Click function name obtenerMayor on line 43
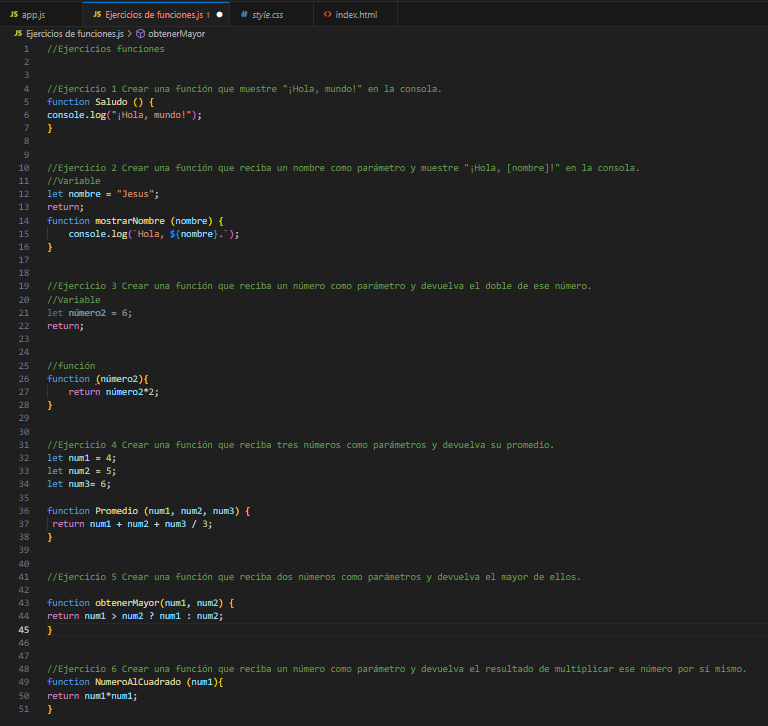The image size is (768, 726). pos(127,603)
